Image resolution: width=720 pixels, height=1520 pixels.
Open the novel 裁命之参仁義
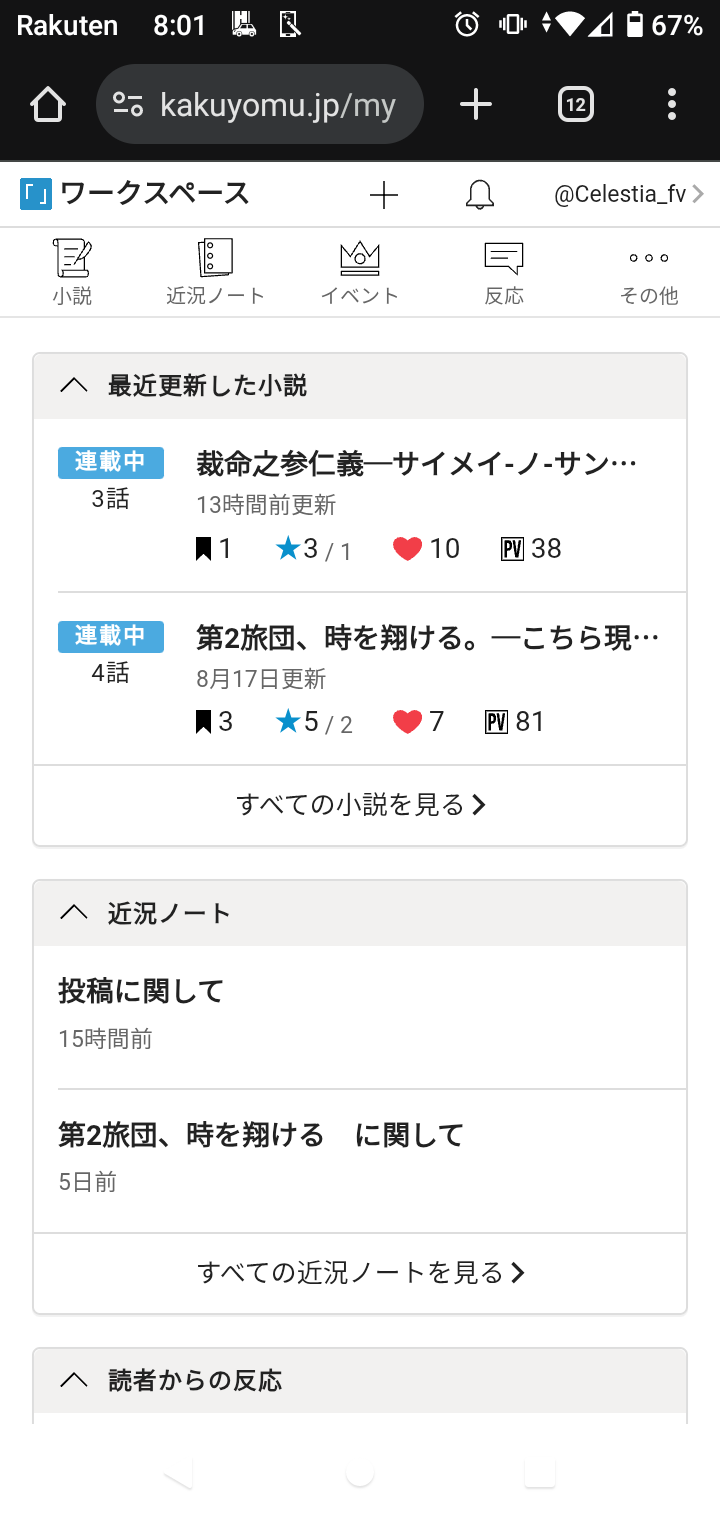[x=416, y=464]
